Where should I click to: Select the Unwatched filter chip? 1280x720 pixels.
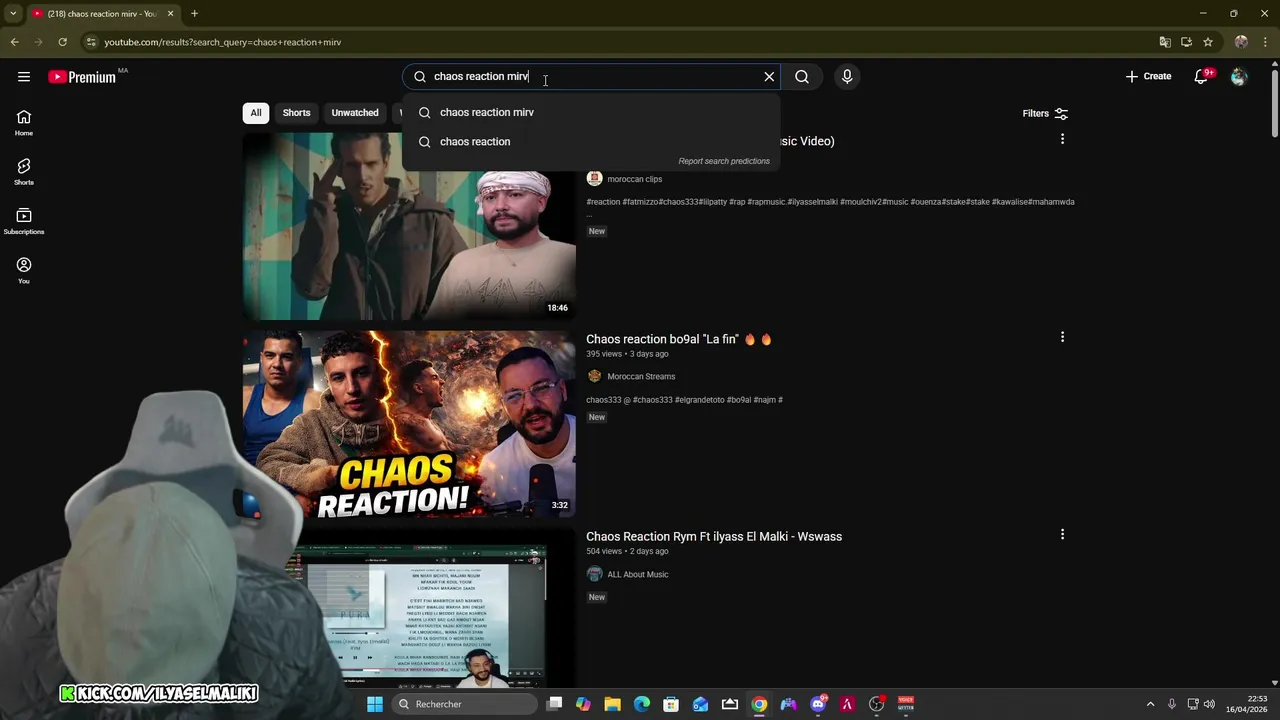tap(355, 113)
